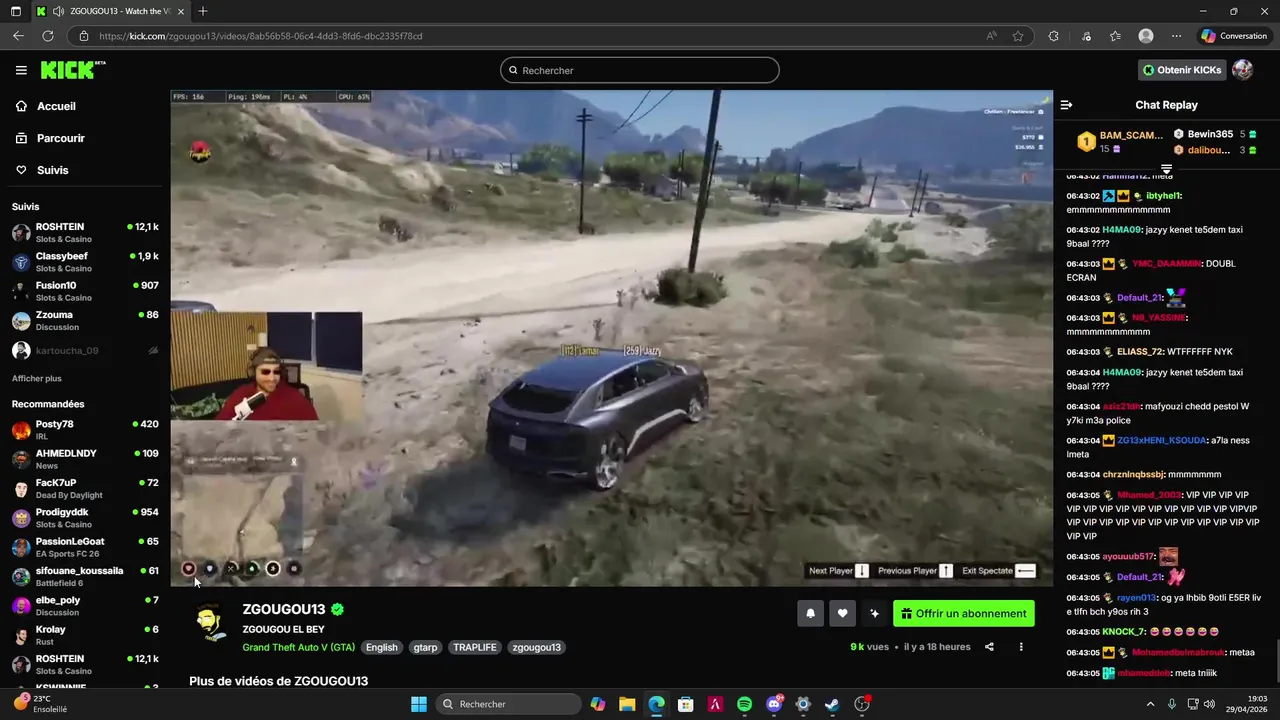Image resolution: width=1280 pixels, height=720 pixels.
Task: Open the Kick hamburger menu
Action: (21, 70)
